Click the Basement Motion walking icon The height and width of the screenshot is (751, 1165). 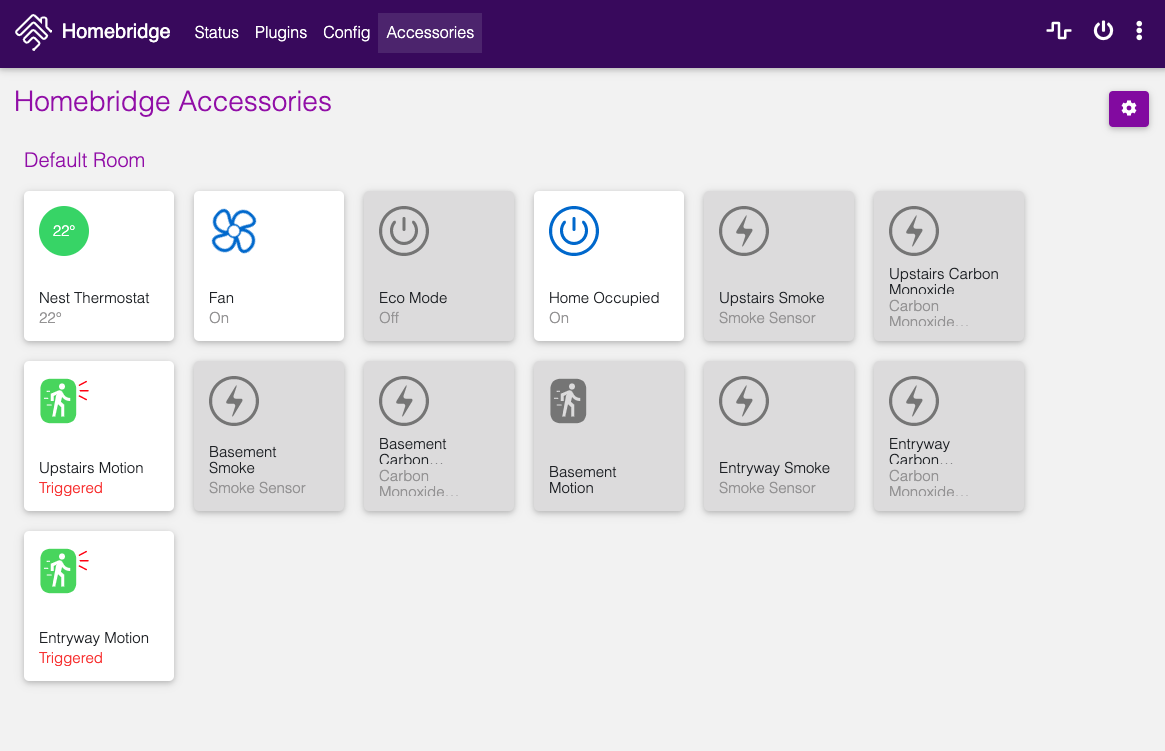click(568, 401)
